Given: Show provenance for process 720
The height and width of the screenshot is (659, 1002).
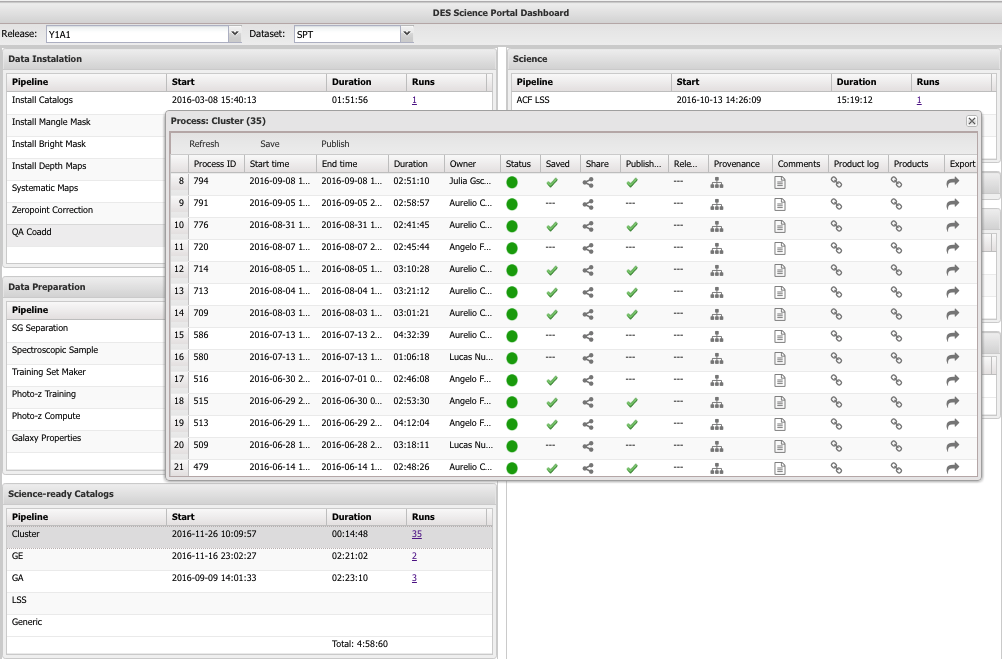Looking at the screenshot, I should point(717,249).
